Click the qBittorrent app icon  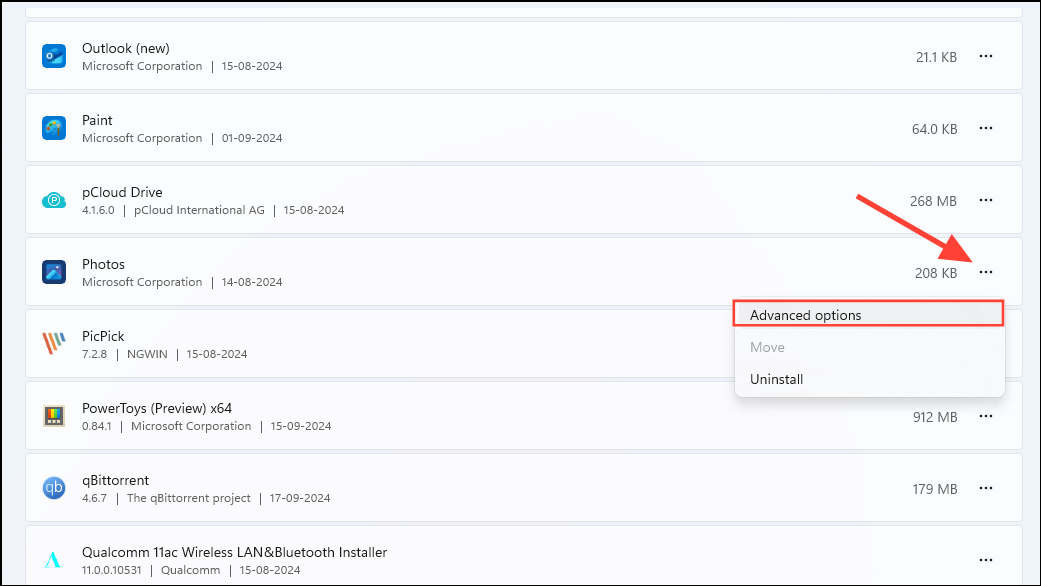pos(54,488)
